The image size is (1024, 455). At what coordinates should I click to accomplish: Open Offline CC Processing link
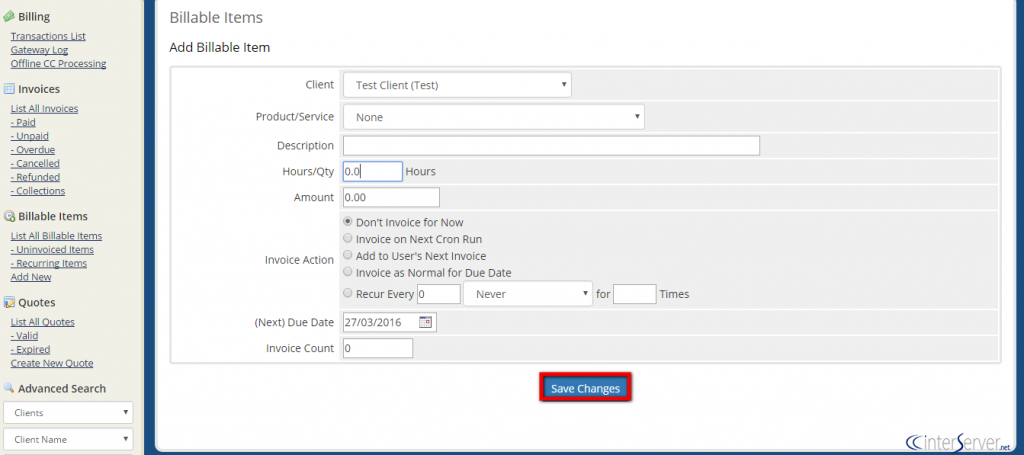58,63
